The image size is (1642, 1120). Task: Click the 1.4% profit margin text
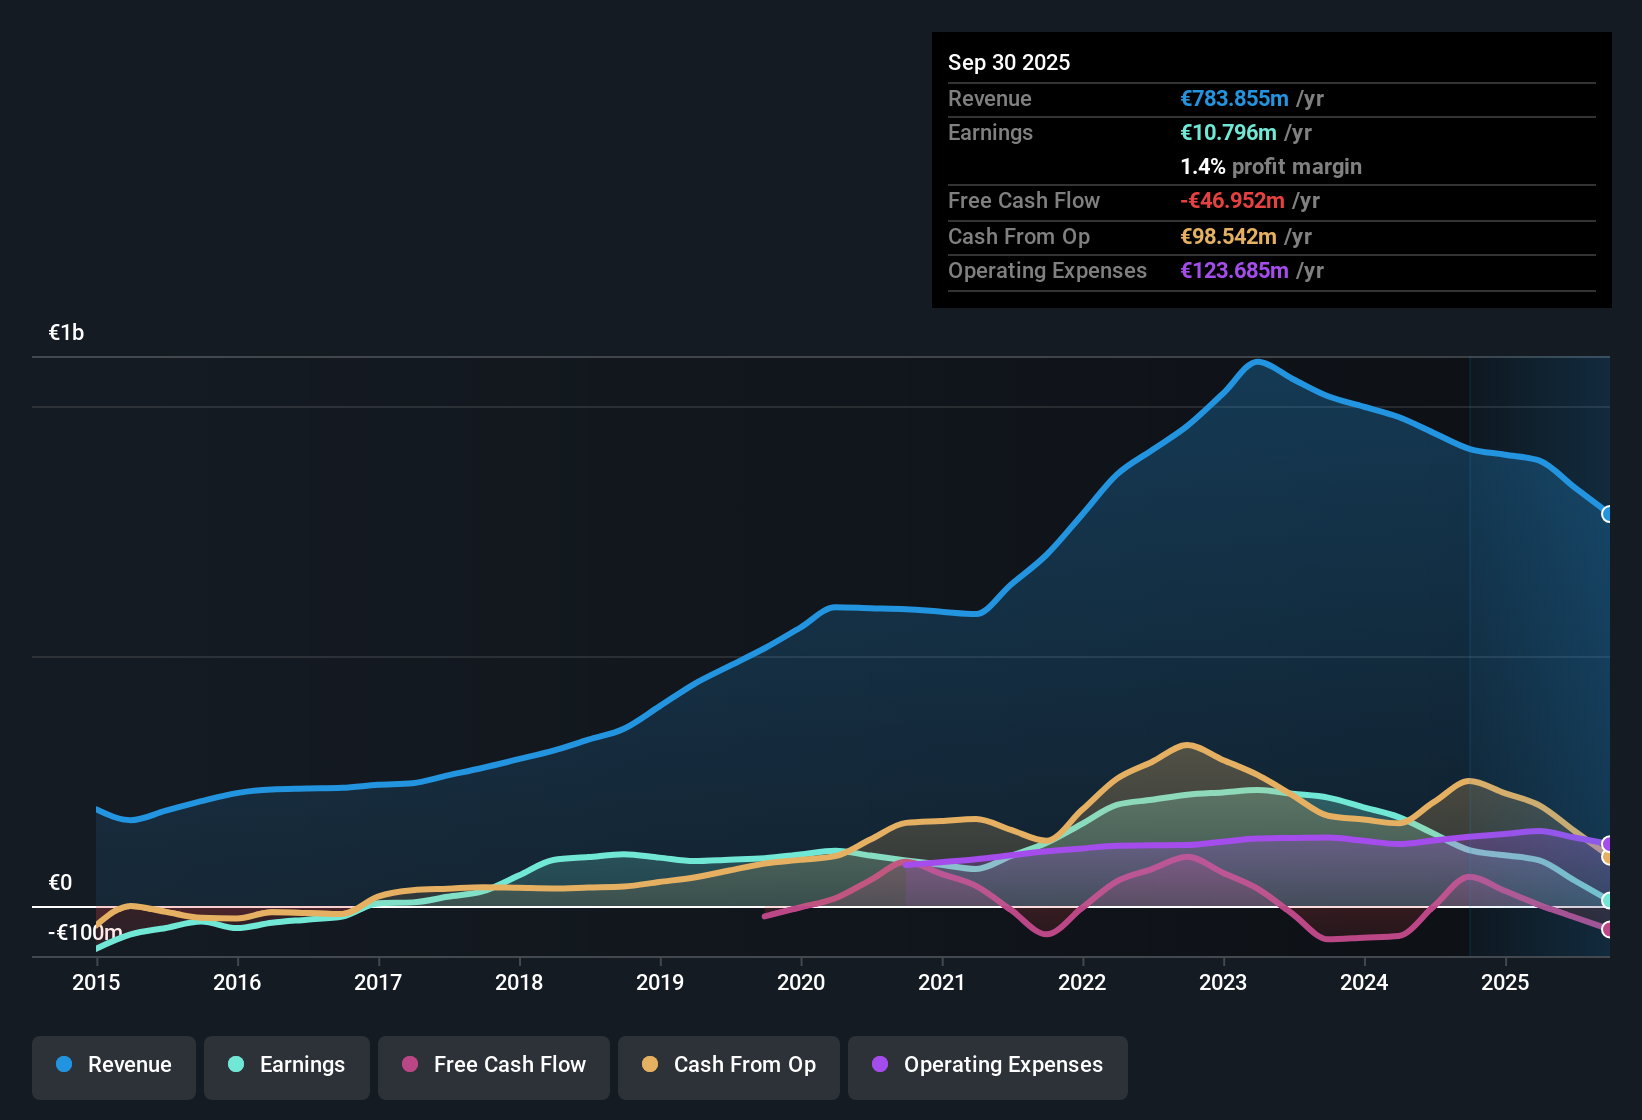tap(1270, 166)
